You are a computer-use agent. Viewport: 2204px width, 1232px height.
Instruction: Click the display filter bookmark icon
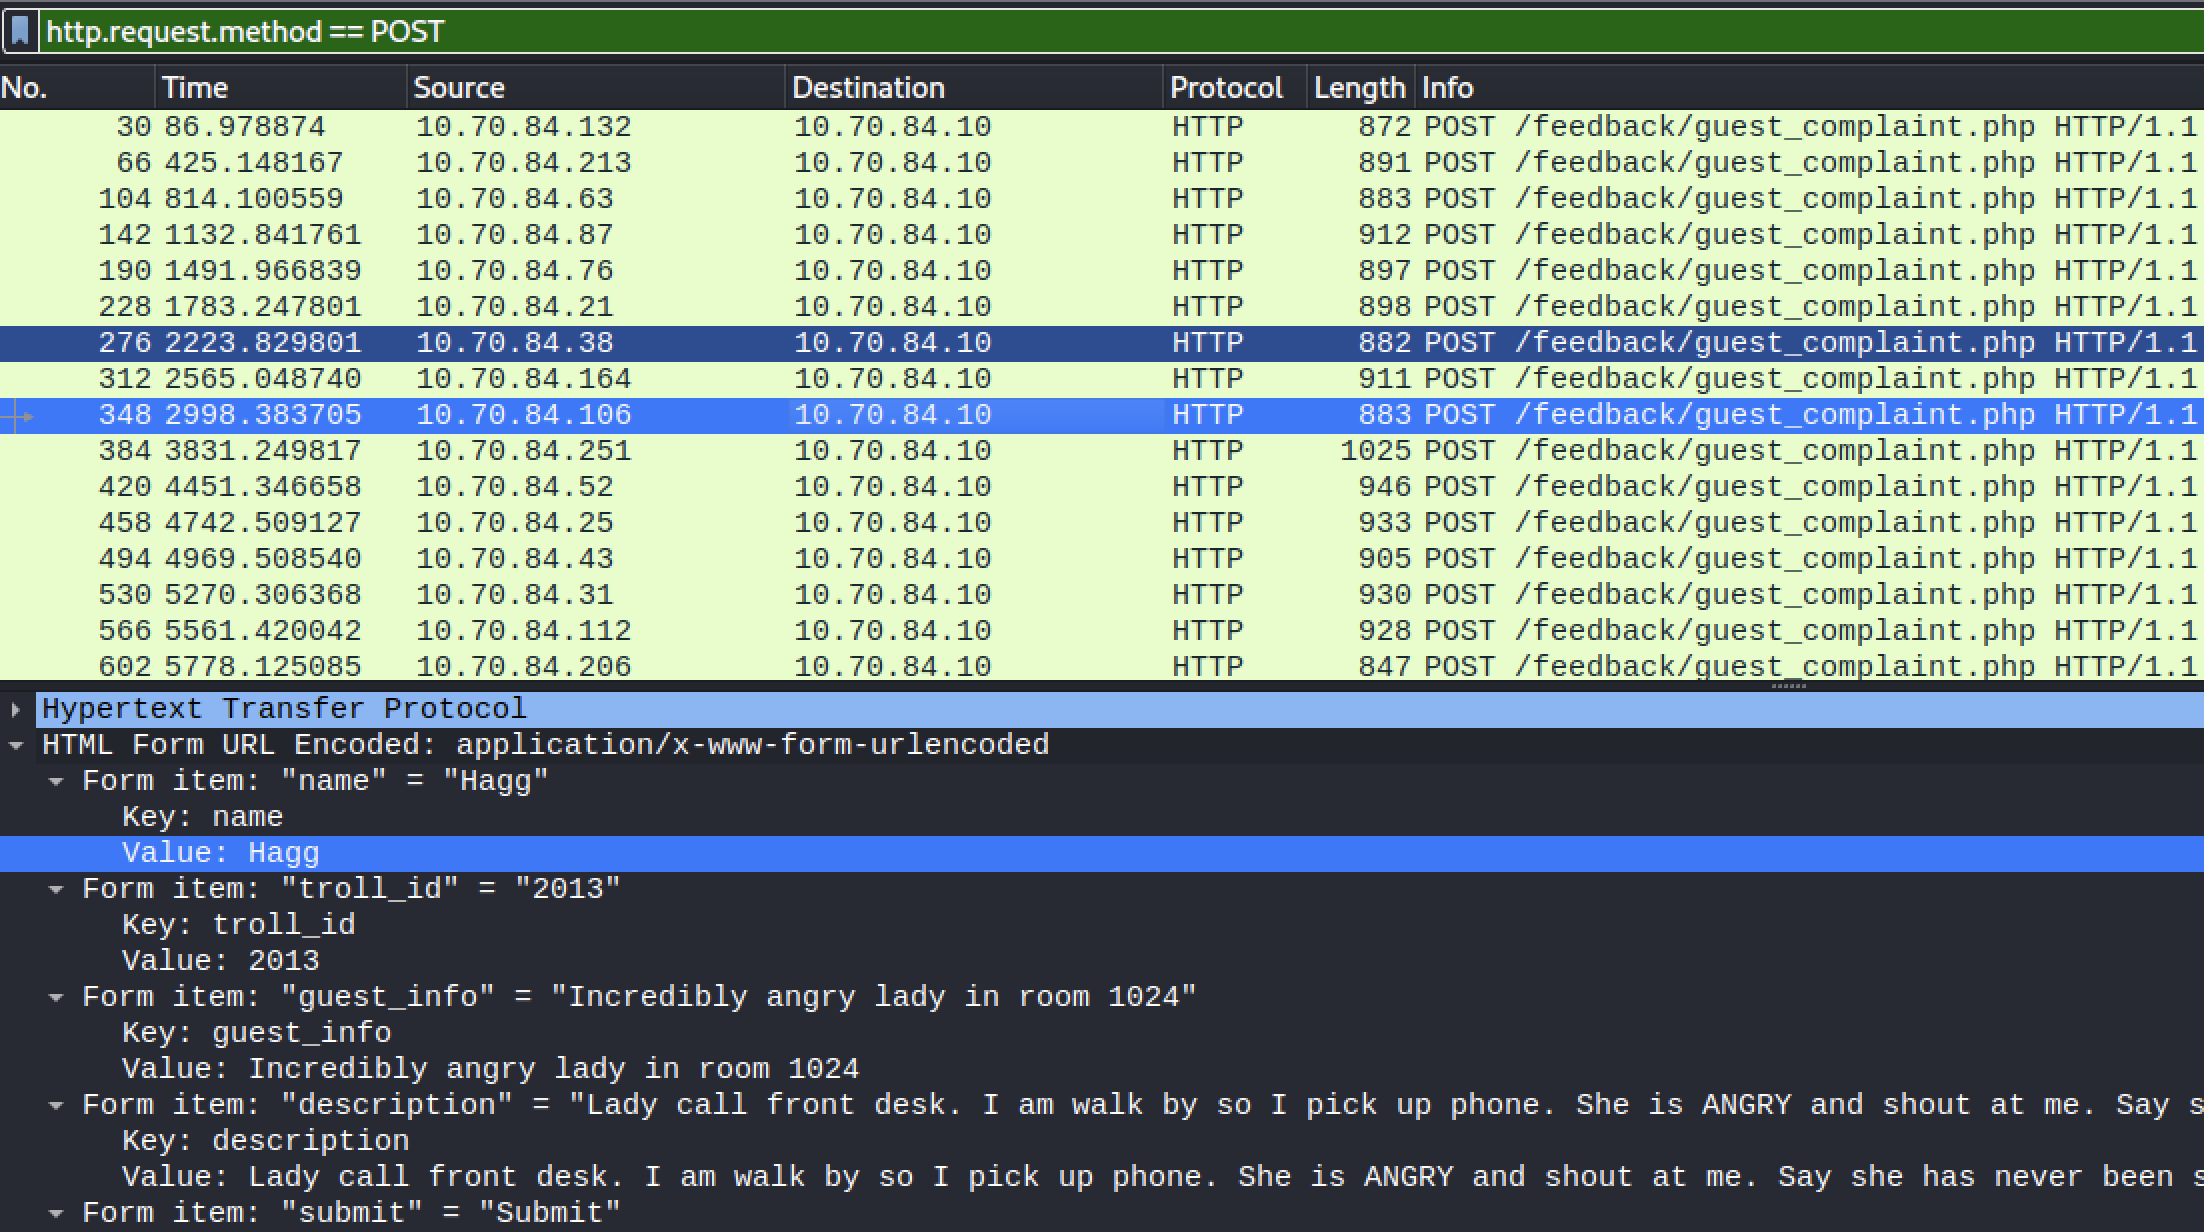click(x=20, y=31)
